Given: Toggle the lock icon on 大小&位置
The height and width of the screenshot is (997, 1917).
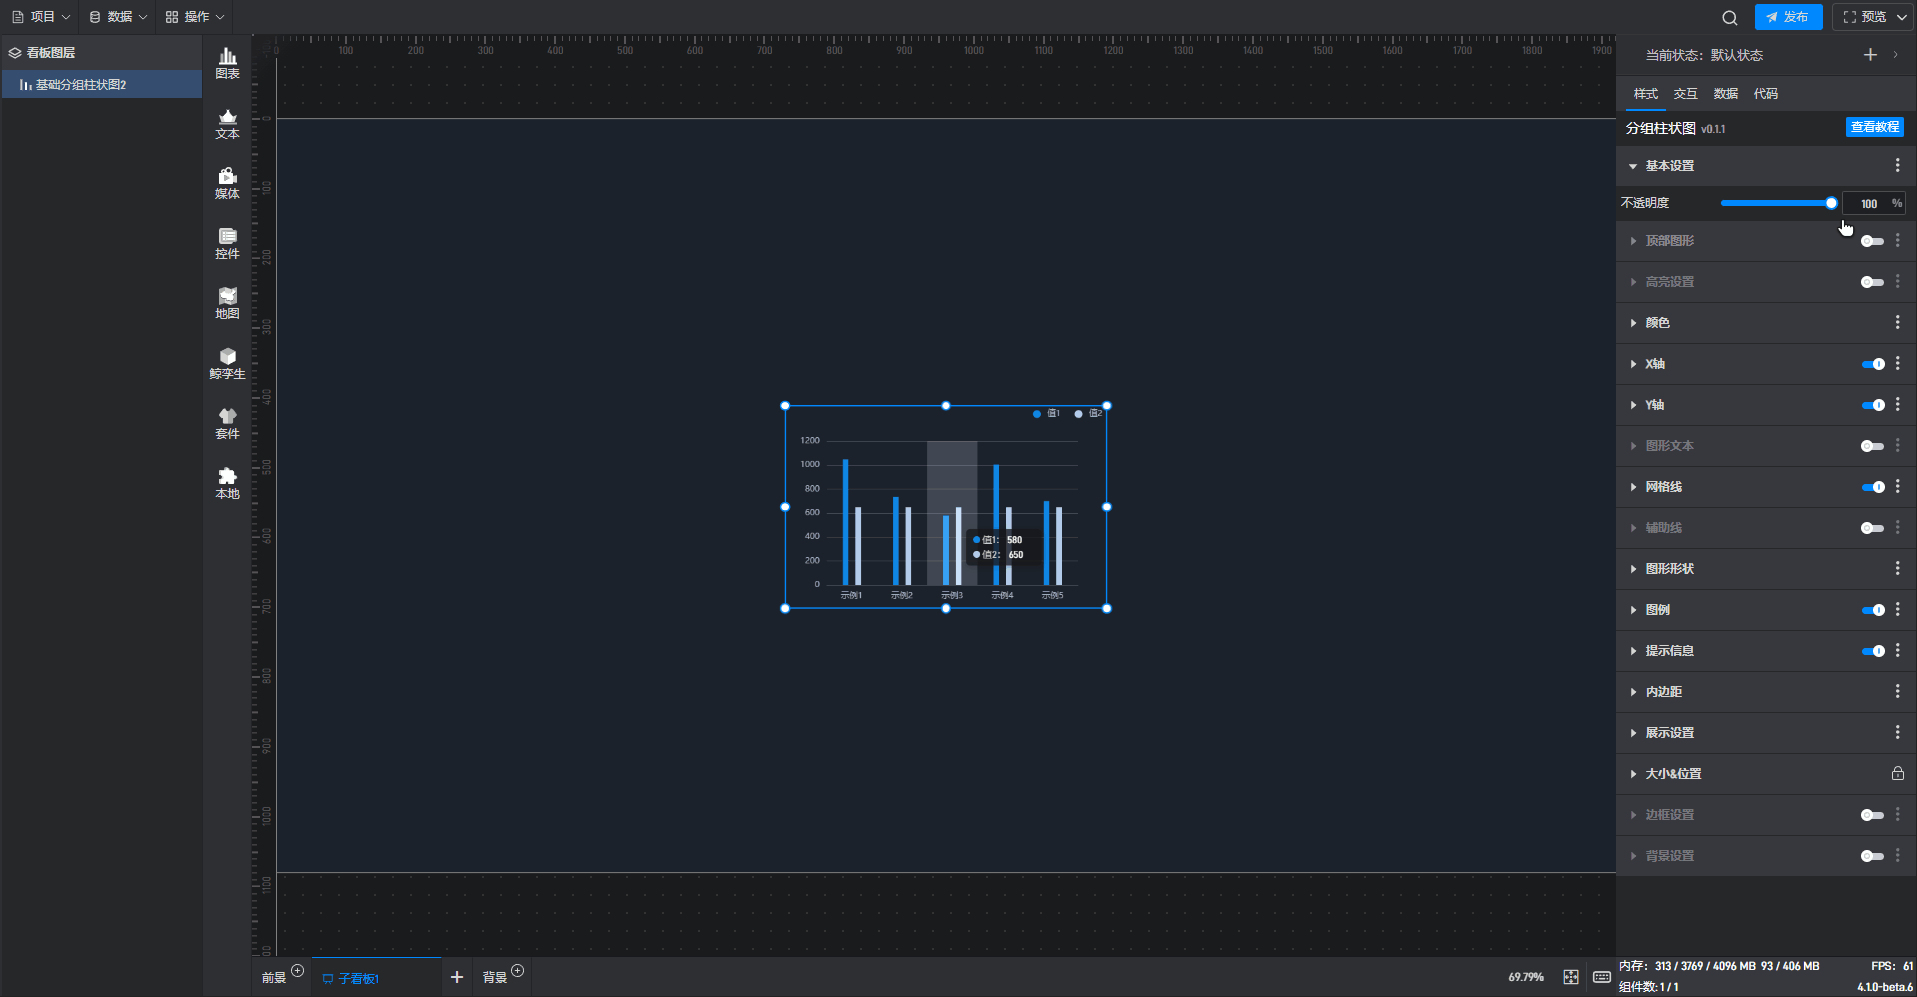Looking at the screenshot, I should pyautogui.click(x=1897, y=774).
